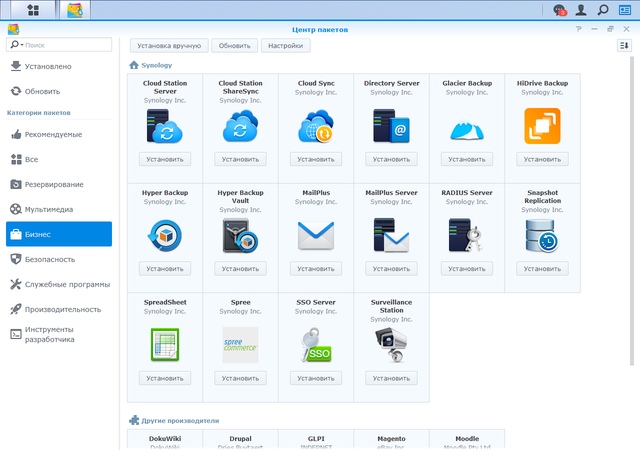Select the Рекомендуемые category
The height and width of the screenshot is (450, 640).
(x=59, y=134)
